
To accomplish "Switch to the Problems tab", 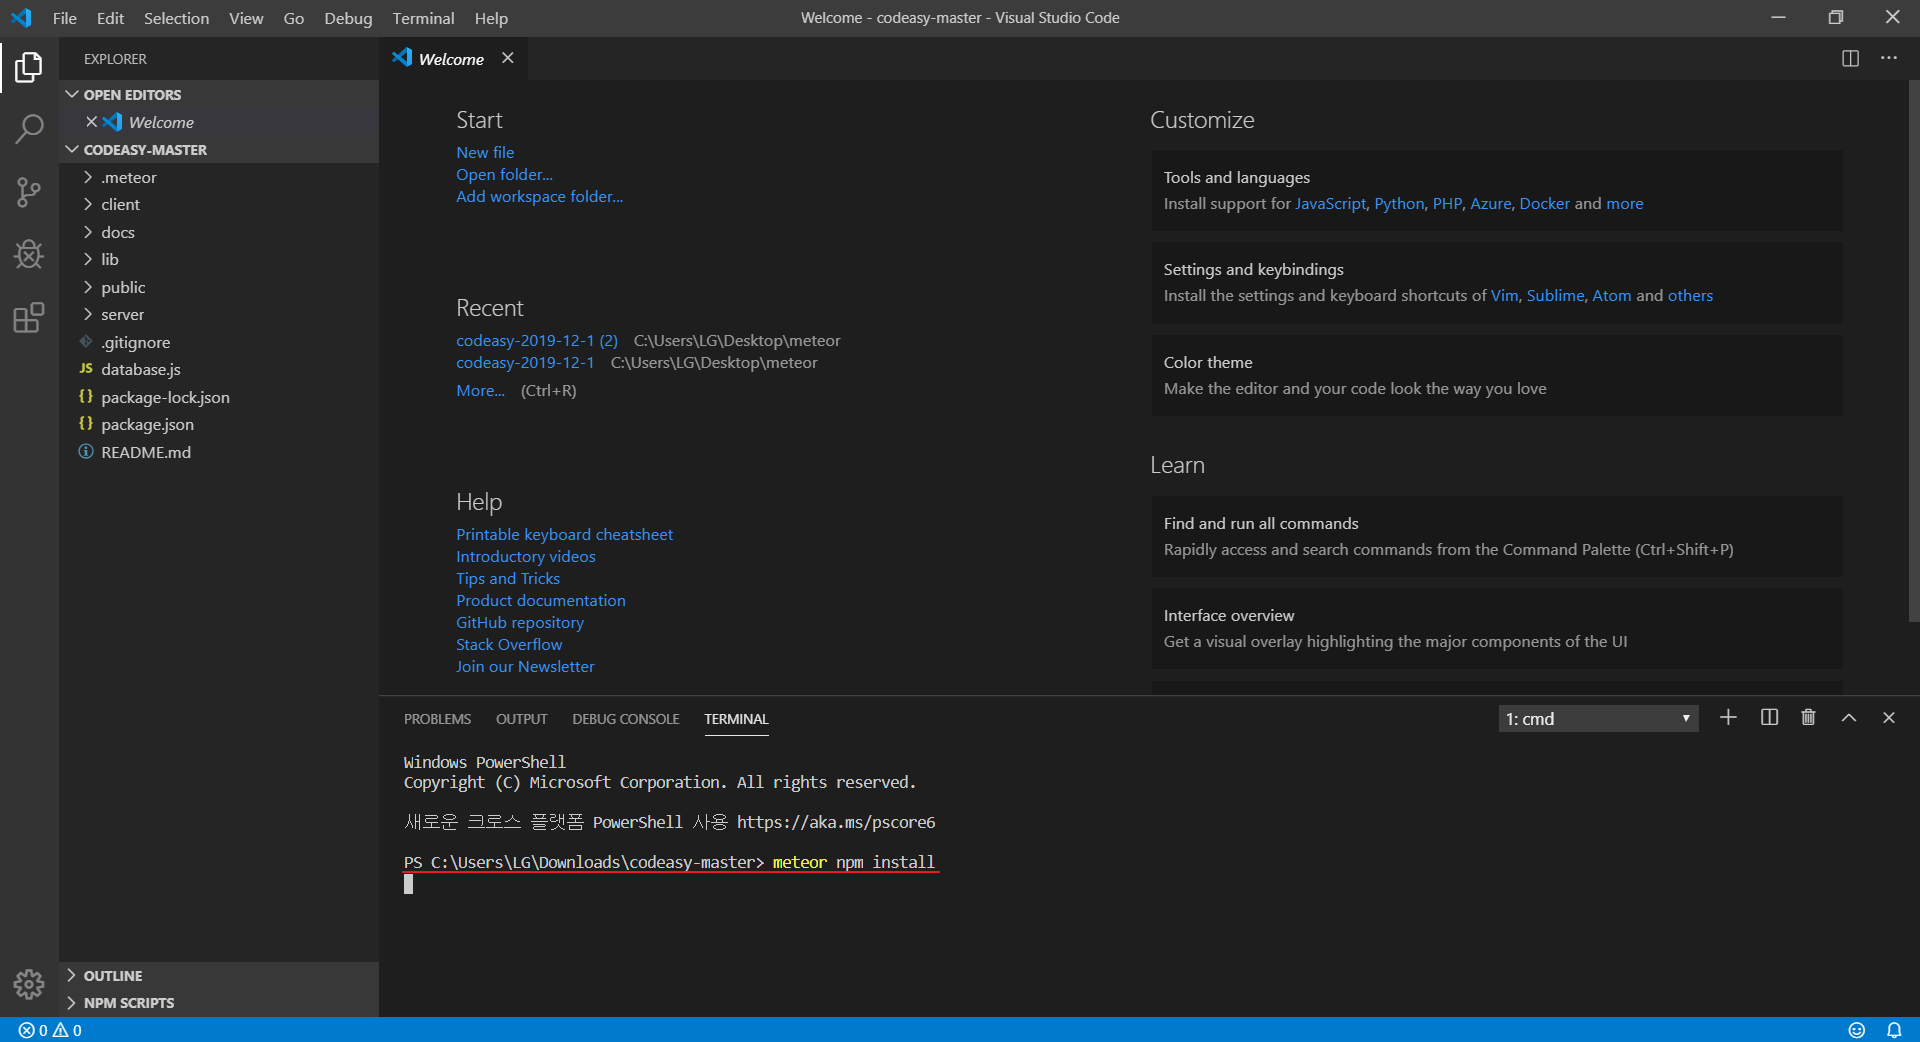I will tap(437, 719).
